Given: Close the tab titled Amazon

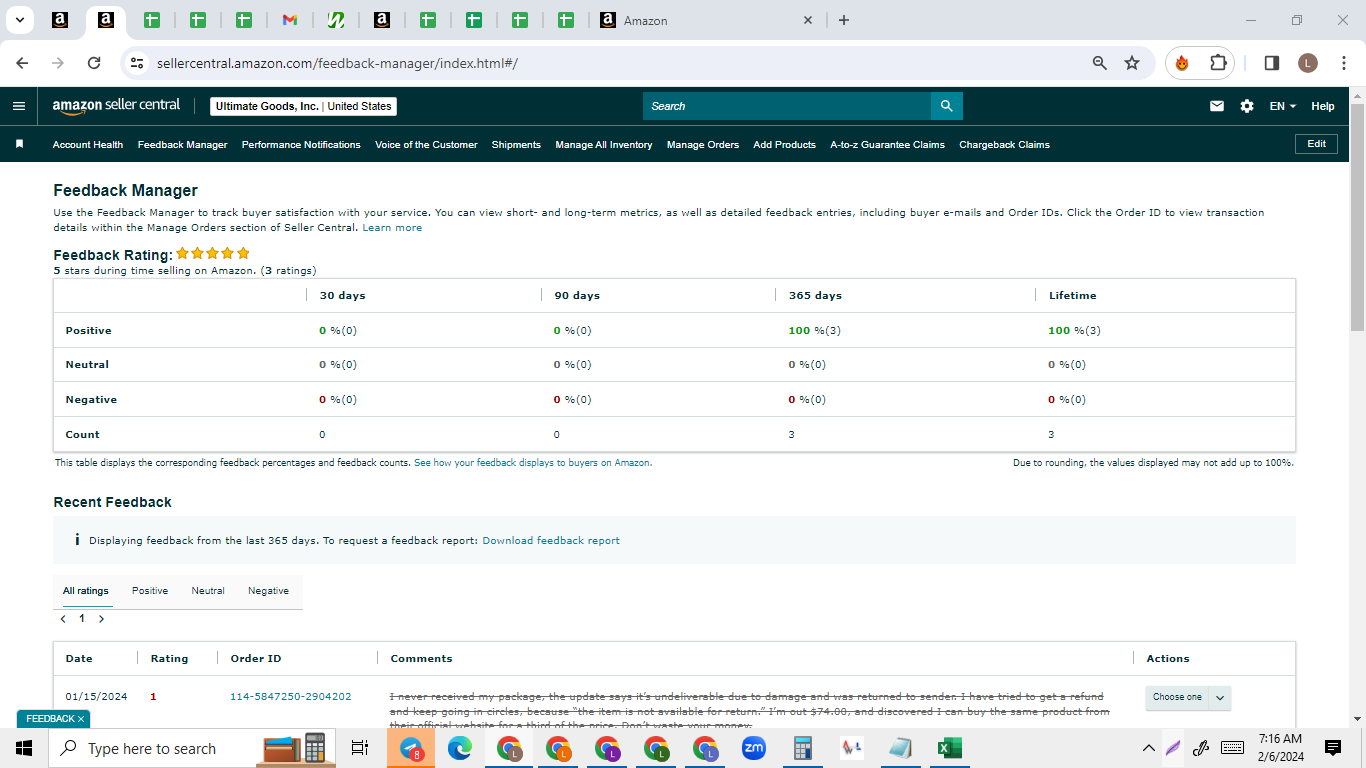Looking at the screenshot, I should [808, 20].
